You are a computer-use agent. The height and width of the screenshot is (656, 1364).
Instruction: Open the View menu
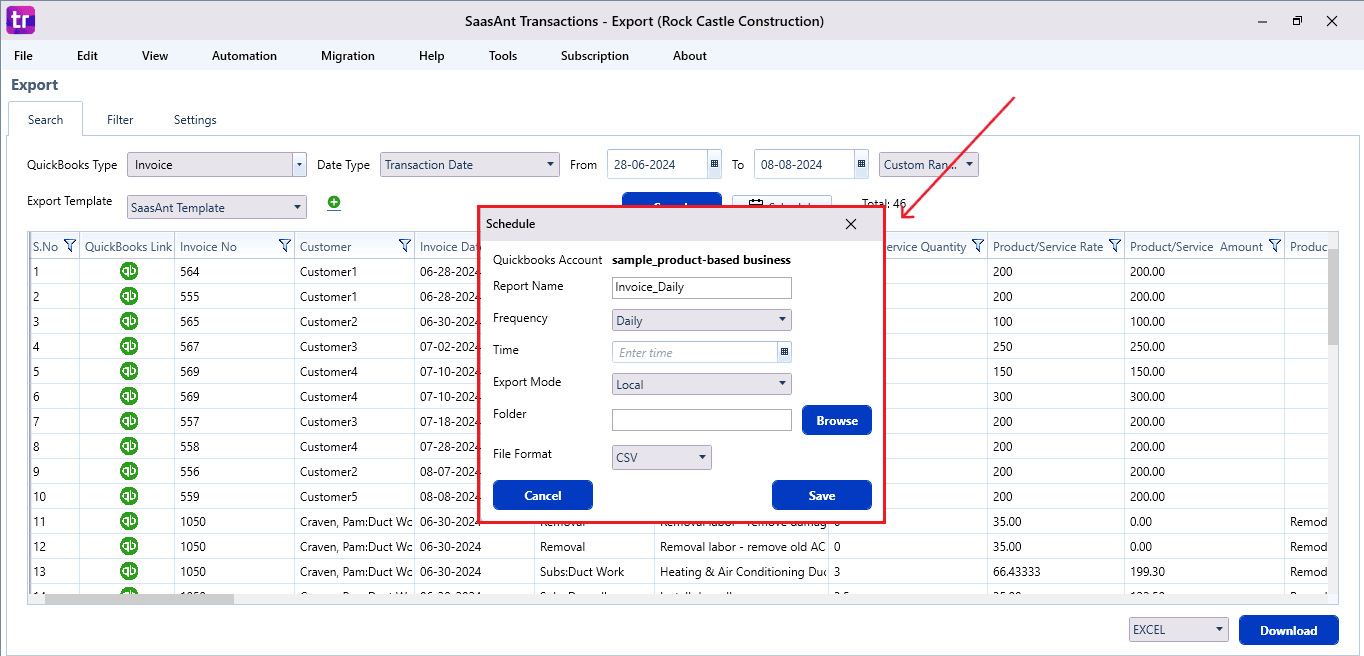[155, 56]
